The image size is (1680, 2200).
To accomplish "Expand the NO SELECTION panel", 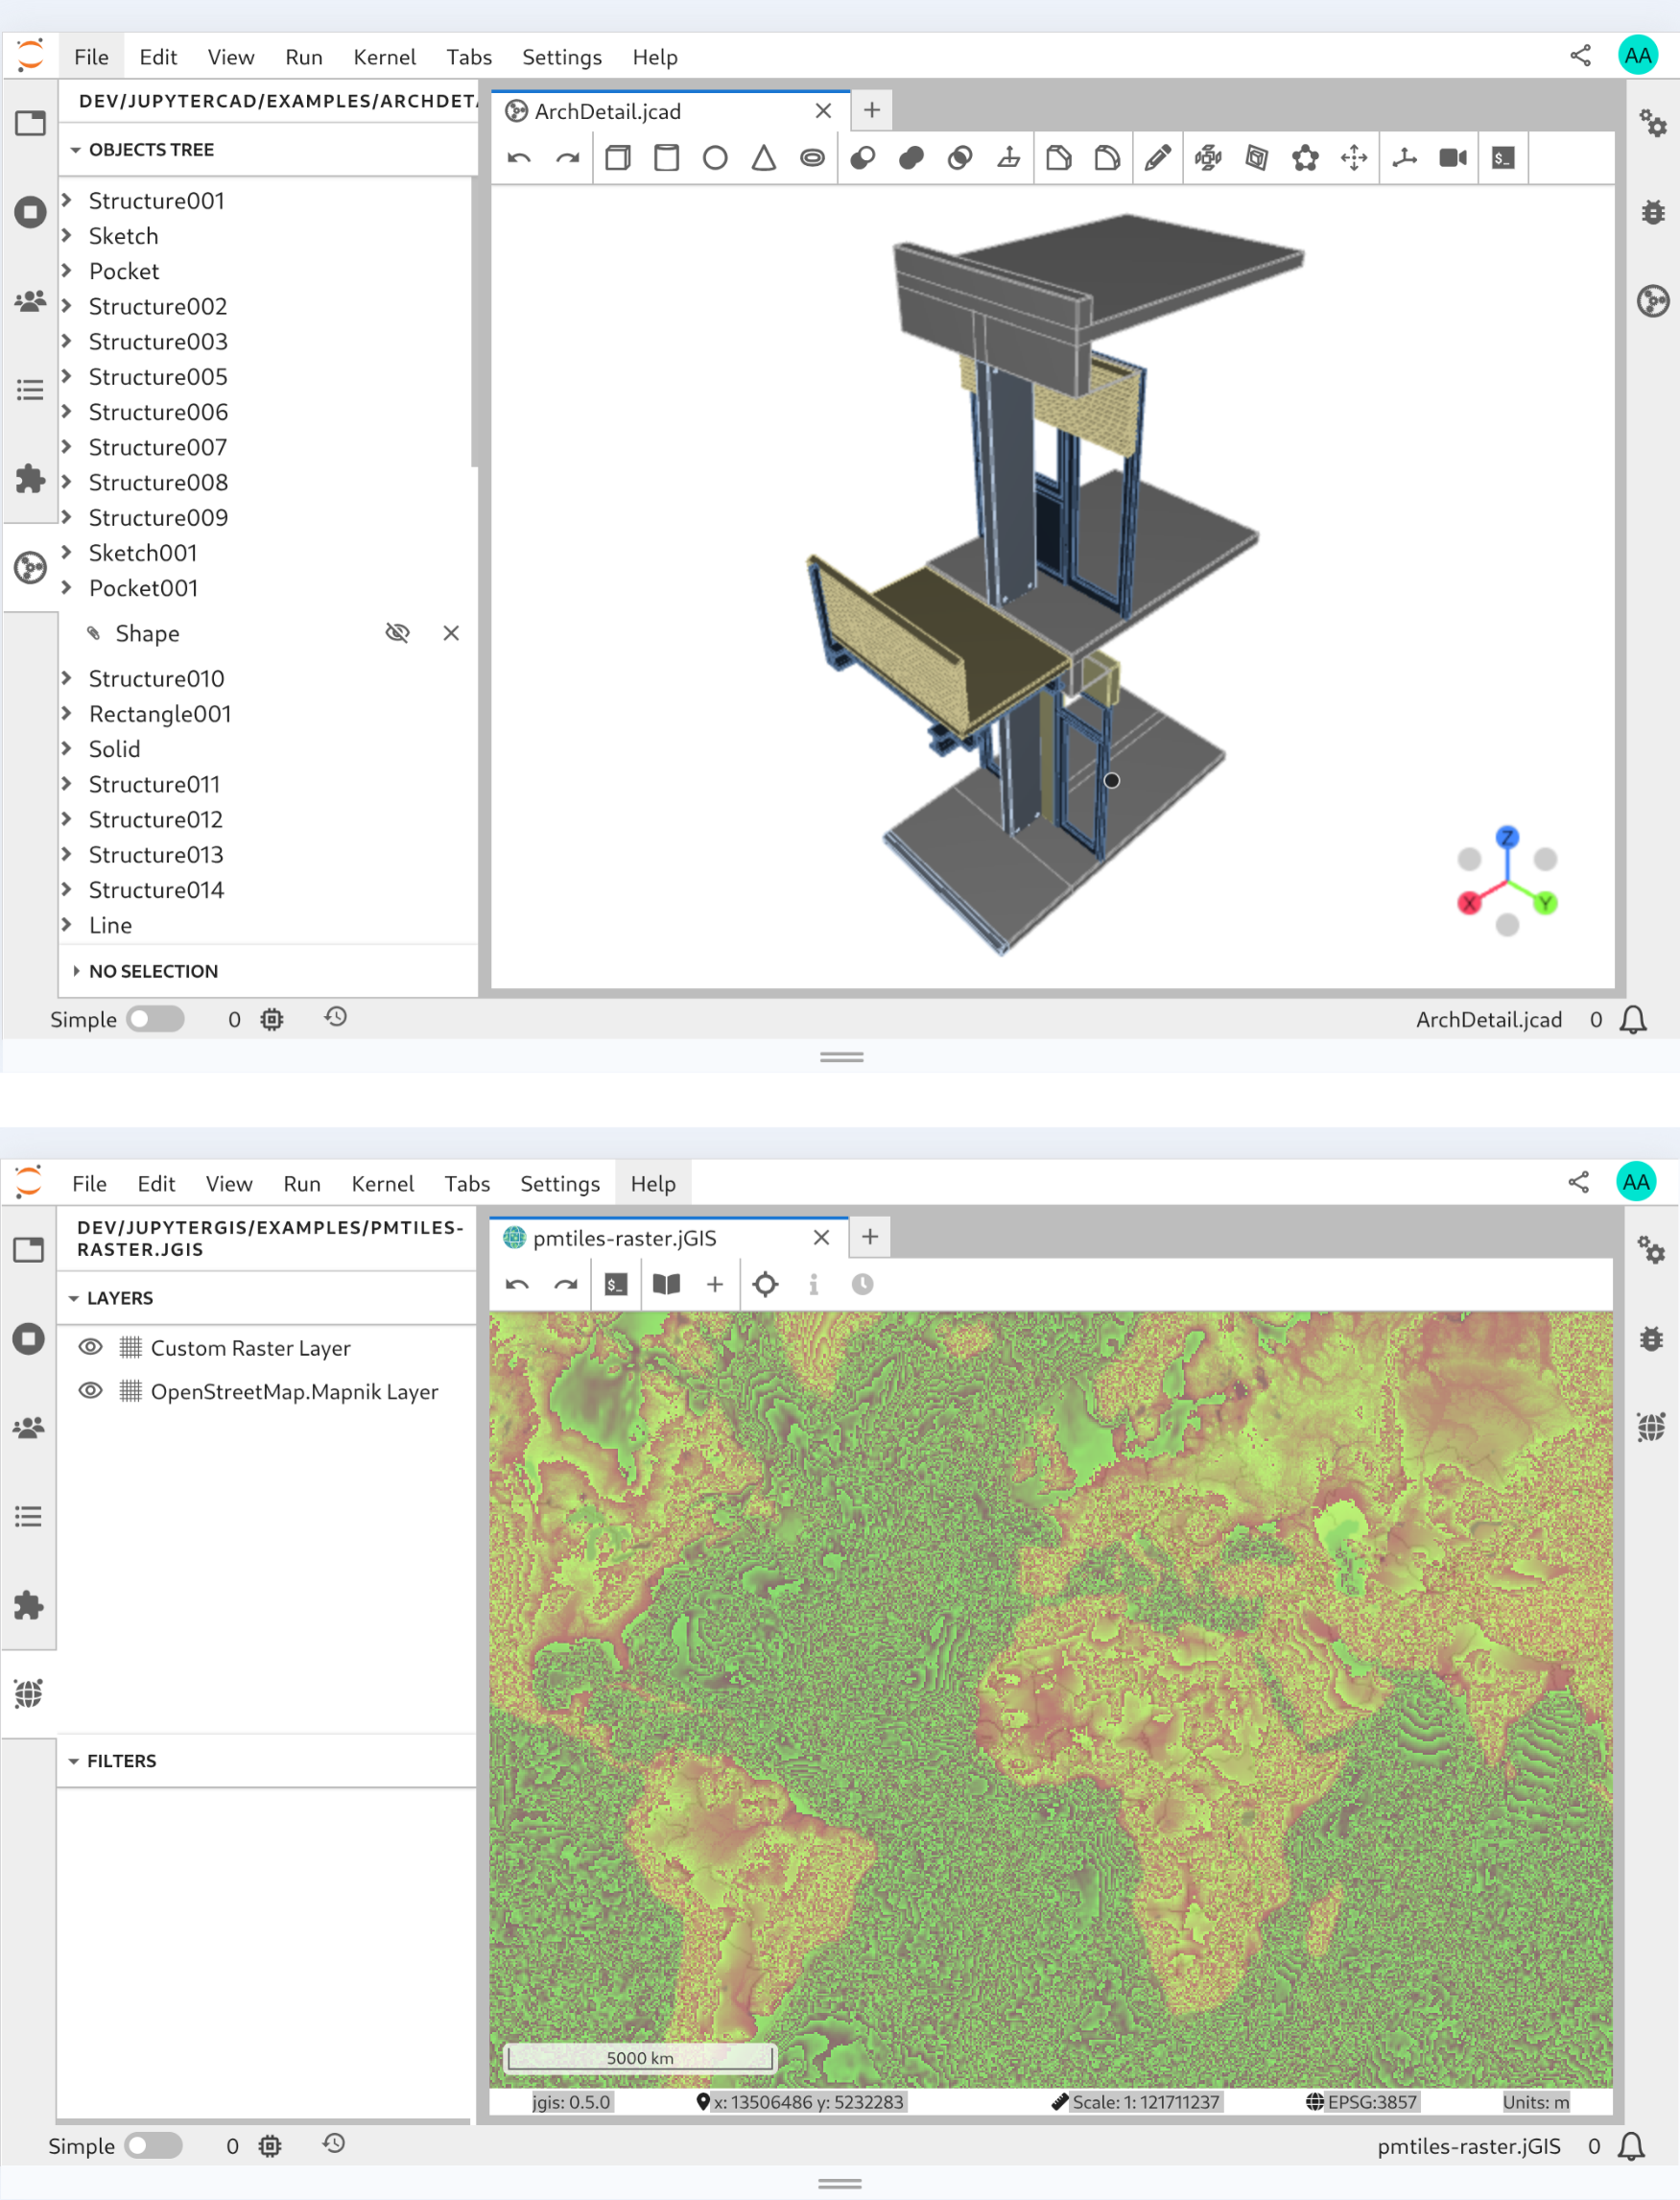I will coord(76,971).
